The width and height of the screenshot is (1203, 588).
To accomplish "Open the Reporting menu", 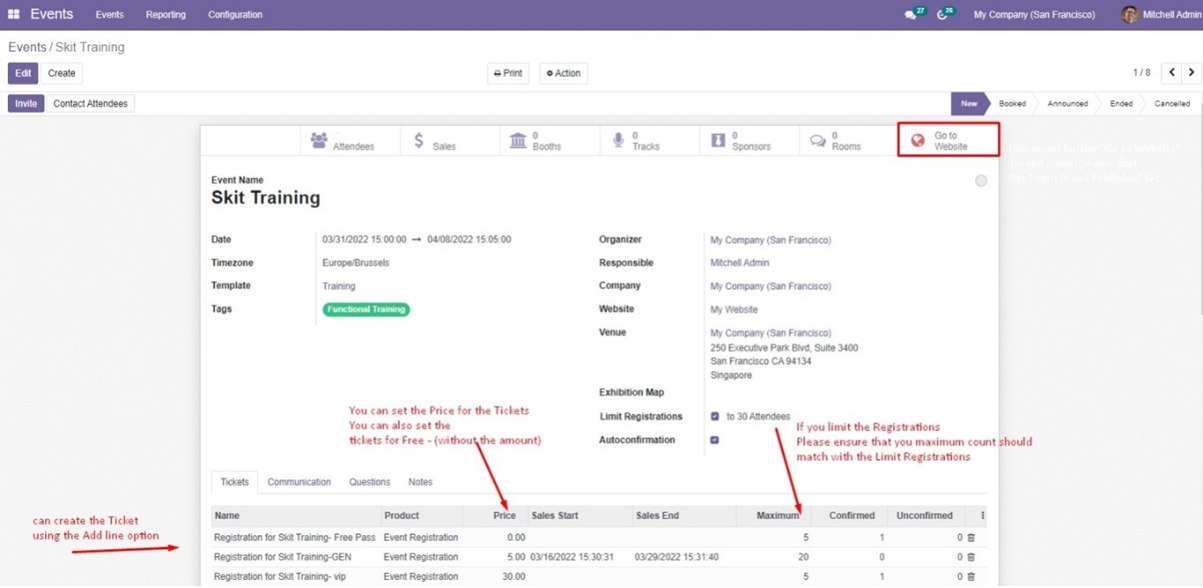I will [x=165, y=15].
